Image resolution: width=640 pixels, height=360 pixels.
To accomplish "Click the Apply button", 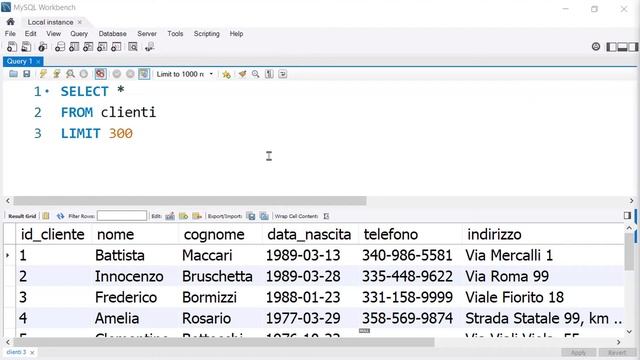I will 578,352.
